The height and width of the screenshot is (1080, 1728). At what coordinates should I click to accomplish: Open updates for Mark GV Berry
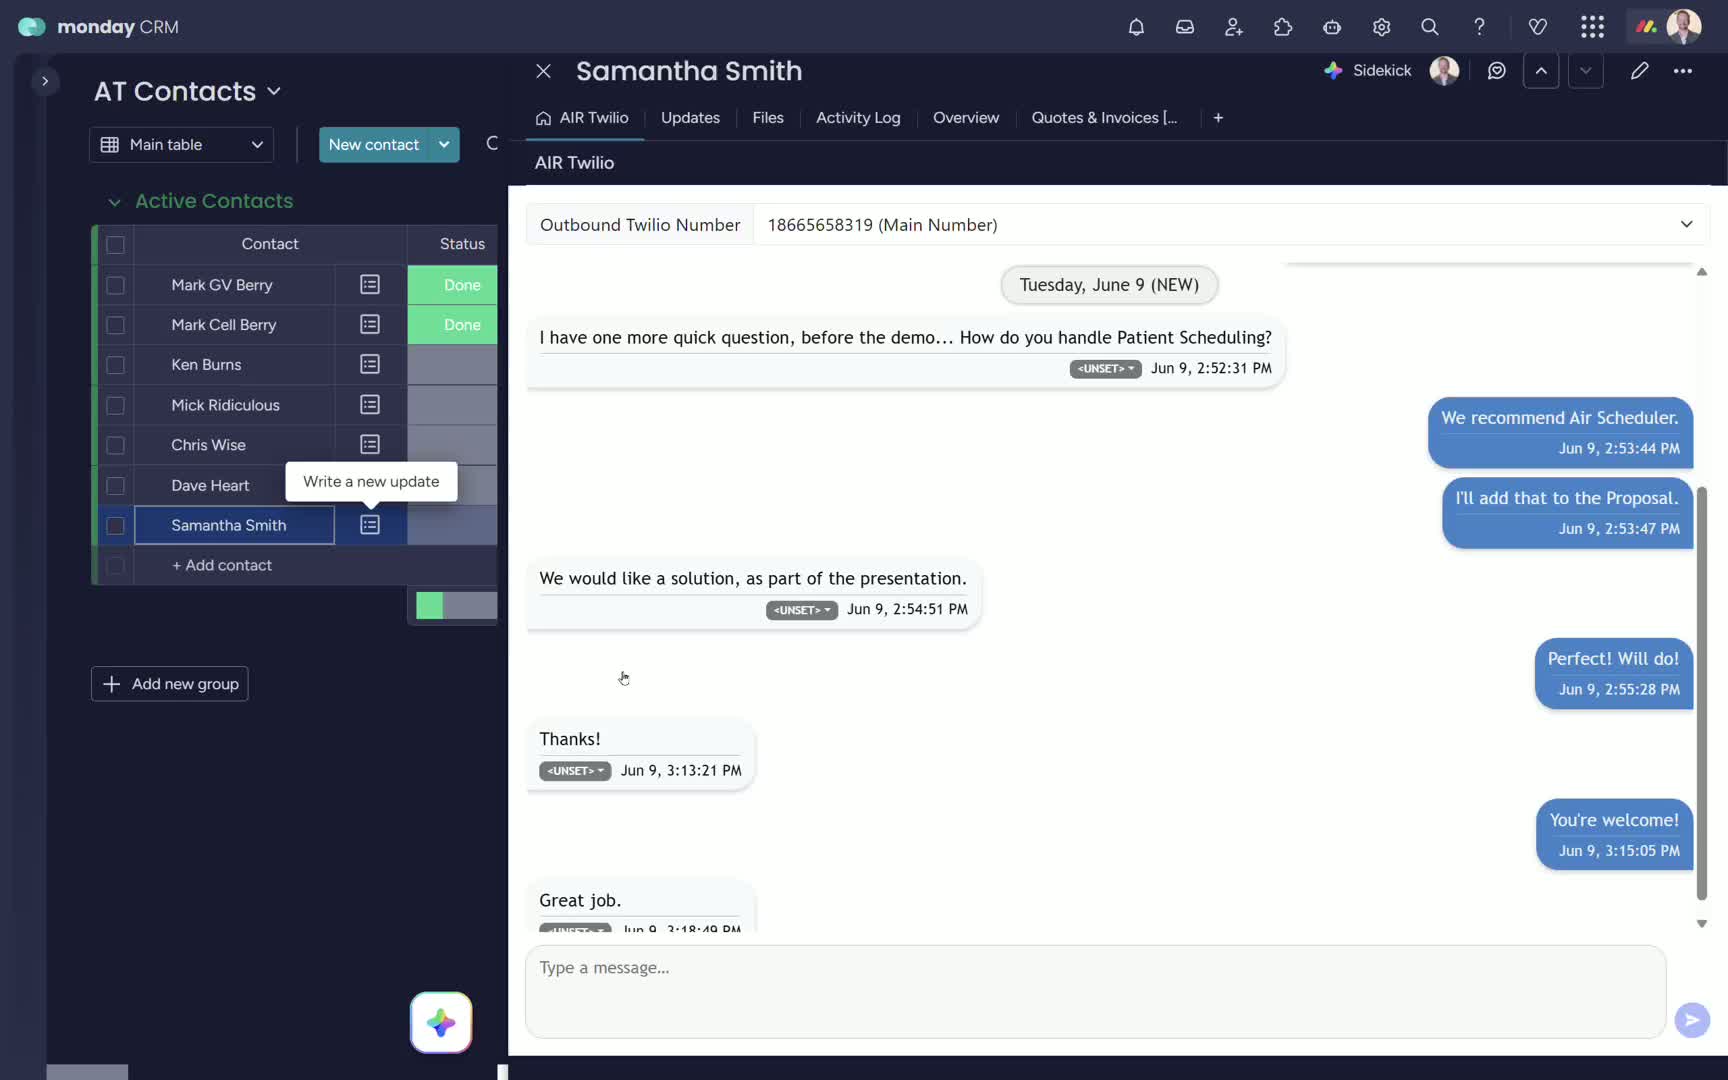tap(370, 285)
